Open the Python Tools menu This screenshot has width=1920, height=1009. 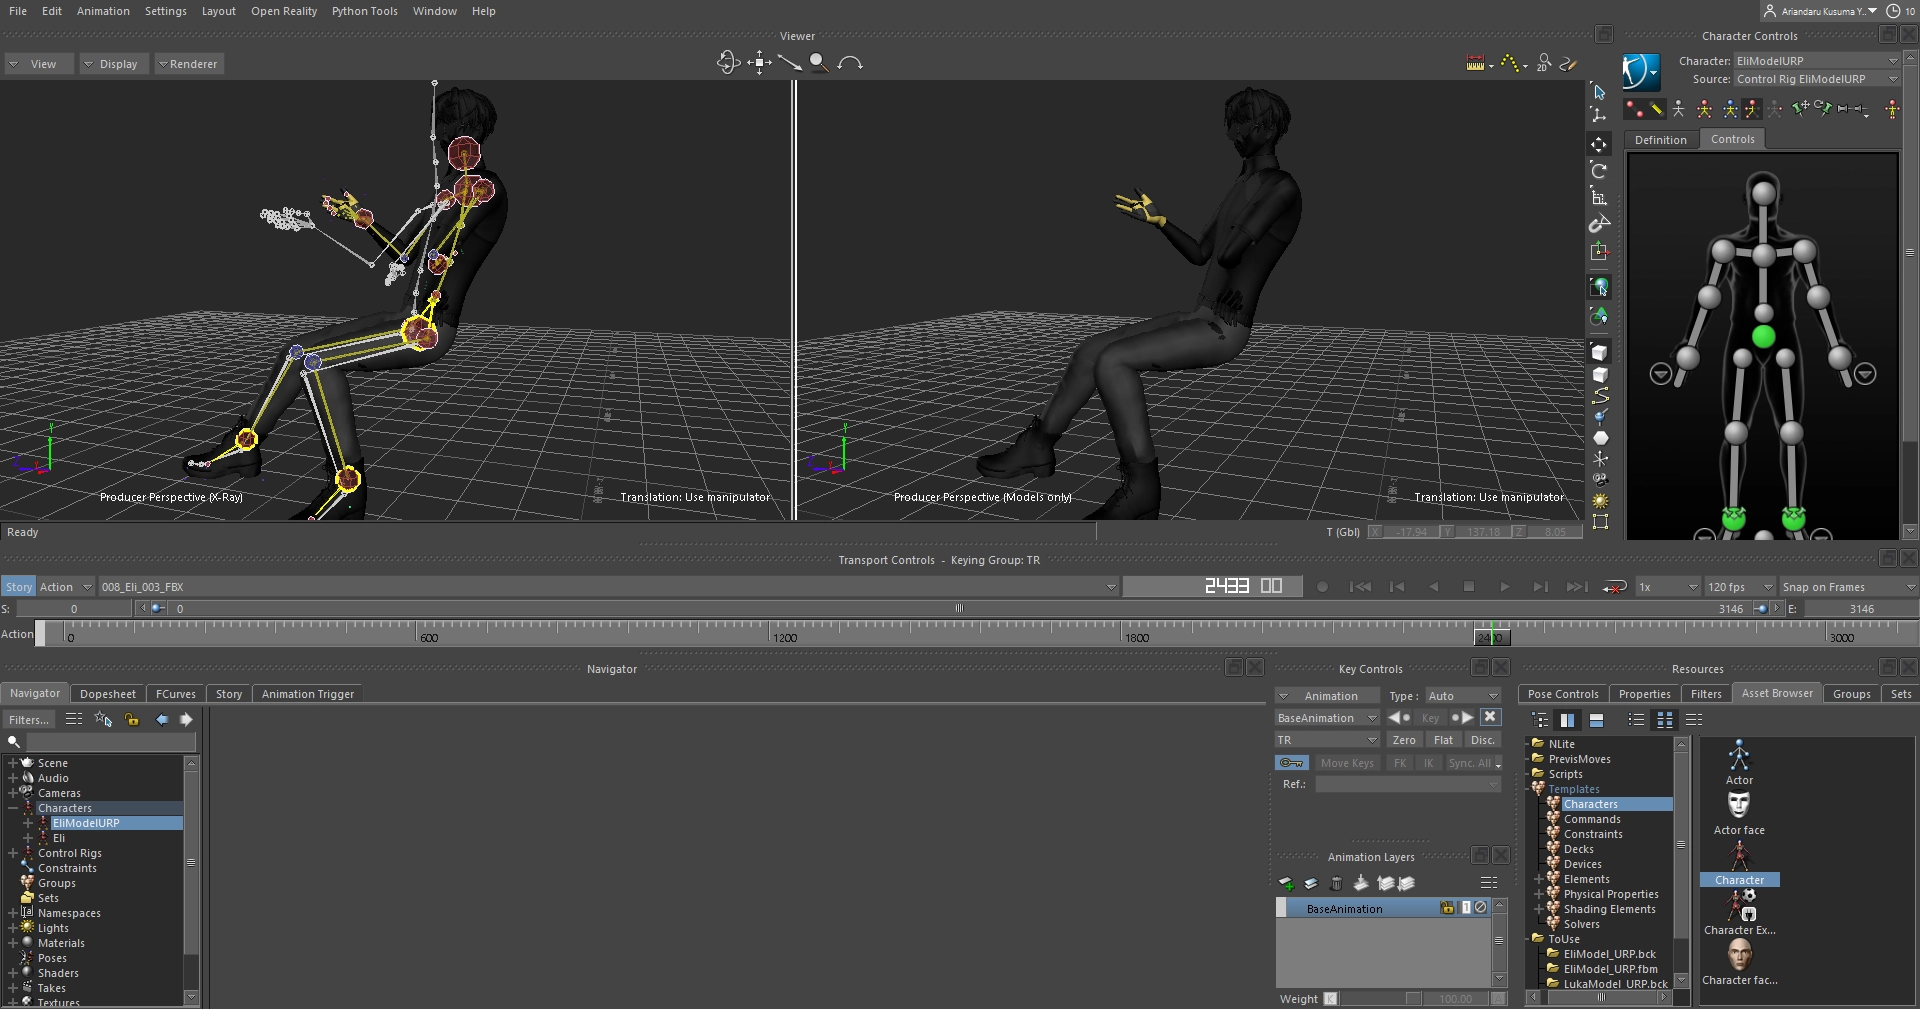(364, 11)
